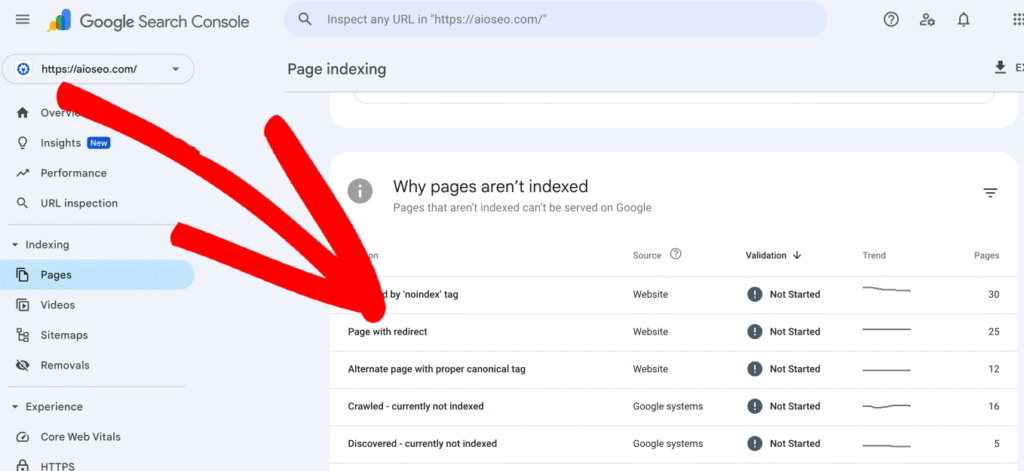This screenshot has height=471, width=1024.
Task: Open the URL inspection tool
Action: click(x=78, y=203)
